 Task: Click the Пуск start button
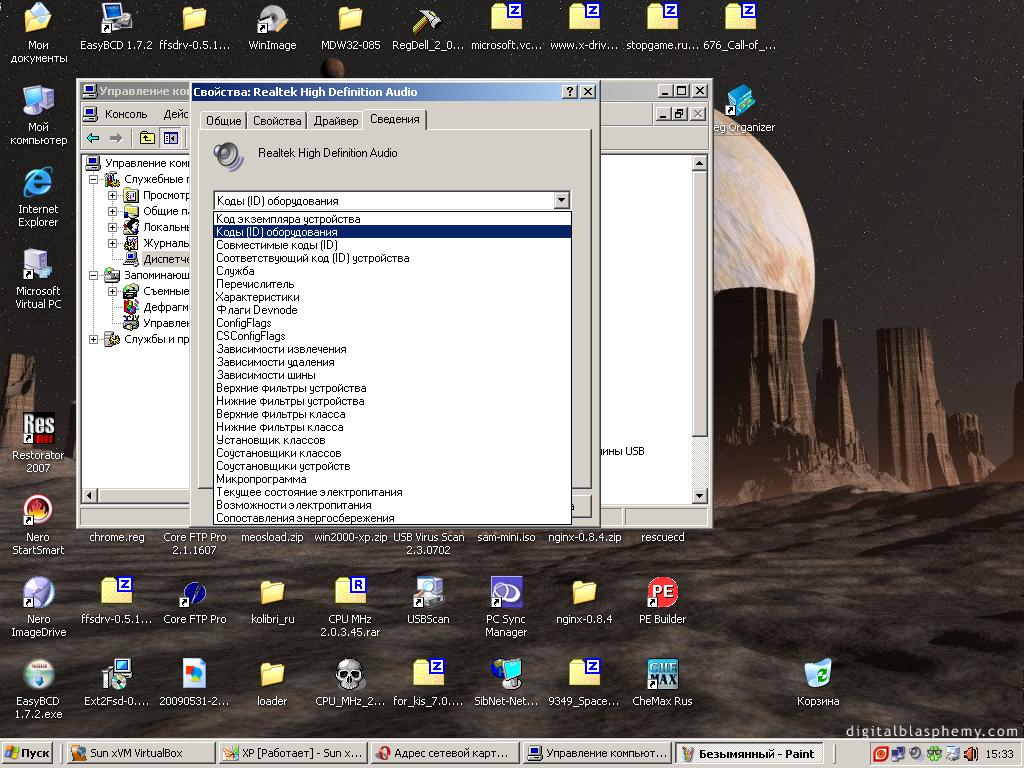click(x=28, y=753)
